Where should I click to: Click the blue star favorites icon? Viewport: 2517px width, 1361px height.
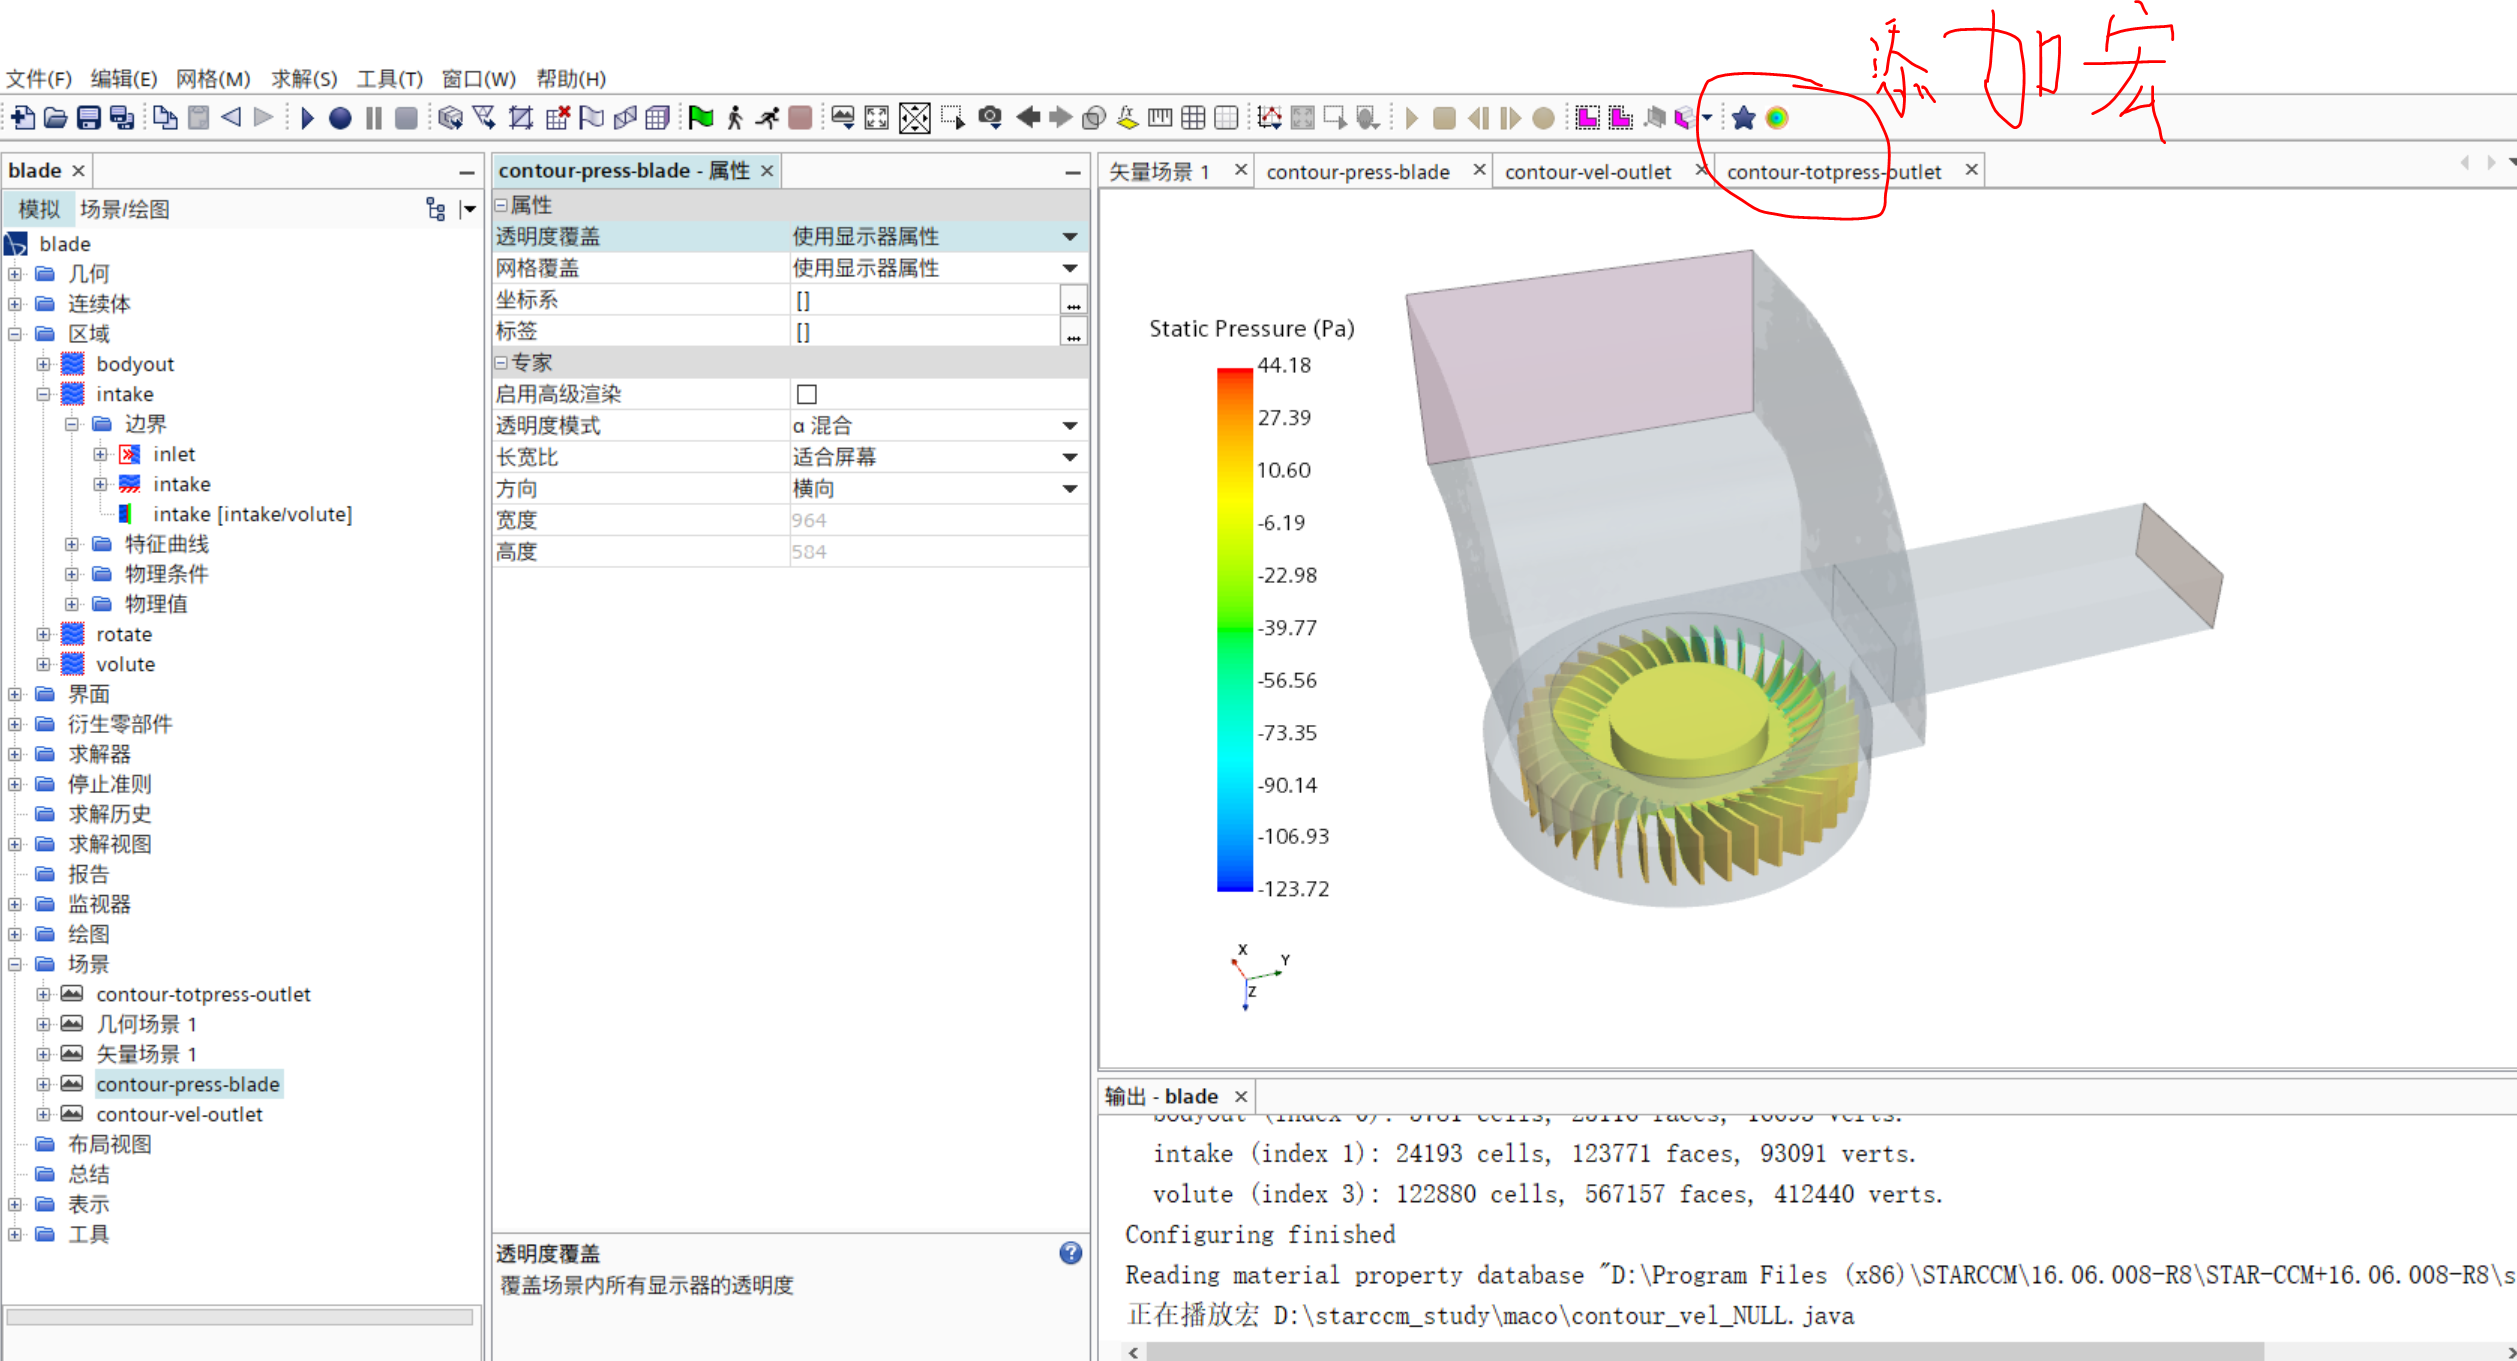pyautogui.click(x=1743, y=118)
